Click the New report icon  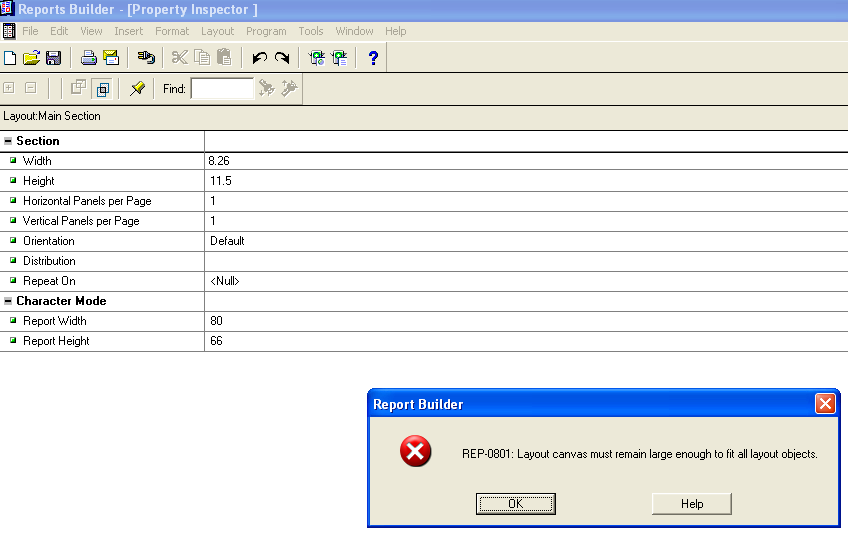tap(10, 58)
